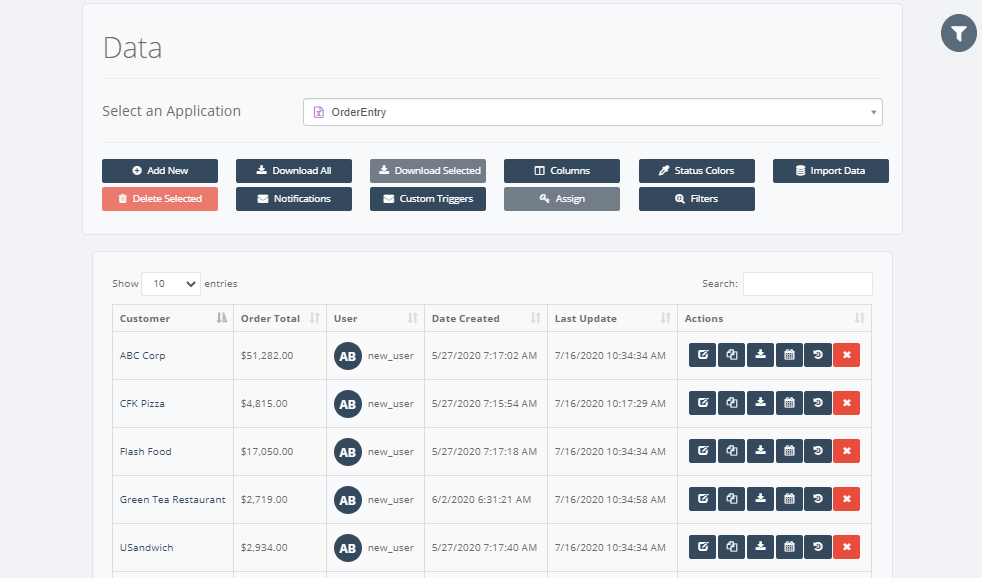Sort table by User column

pyautogui.click(x=376, y=318)
